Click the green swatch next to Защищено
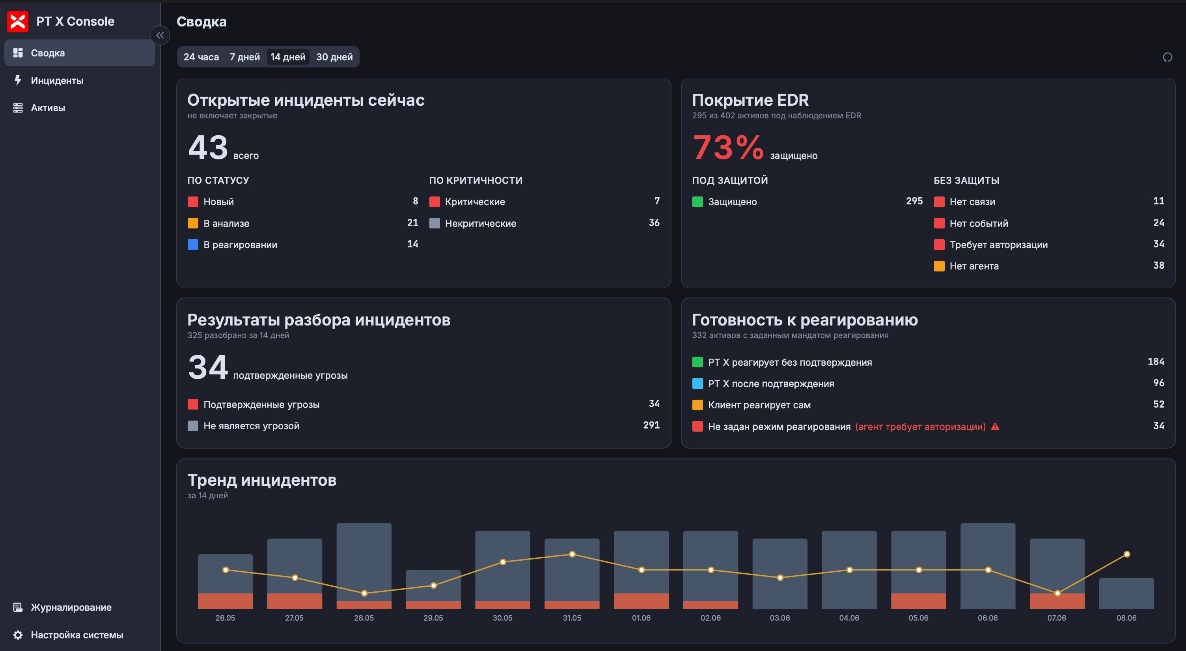The image size is (1186, 651). [x=697, y=202]
